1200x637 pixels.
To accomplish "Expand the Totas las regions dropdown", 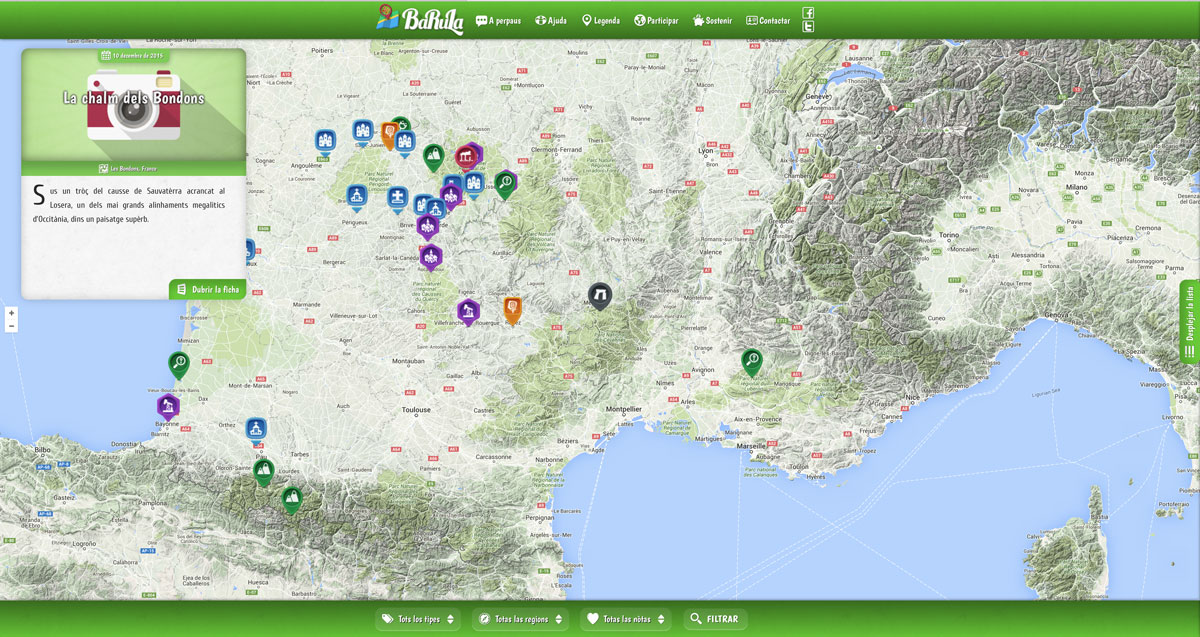I will 520,619.
